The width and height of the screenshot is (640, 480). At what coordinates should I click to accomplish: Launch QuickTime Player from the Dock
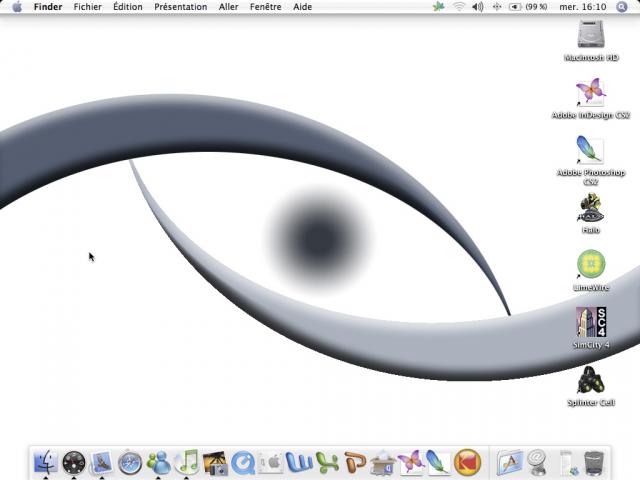click(243, 463)
